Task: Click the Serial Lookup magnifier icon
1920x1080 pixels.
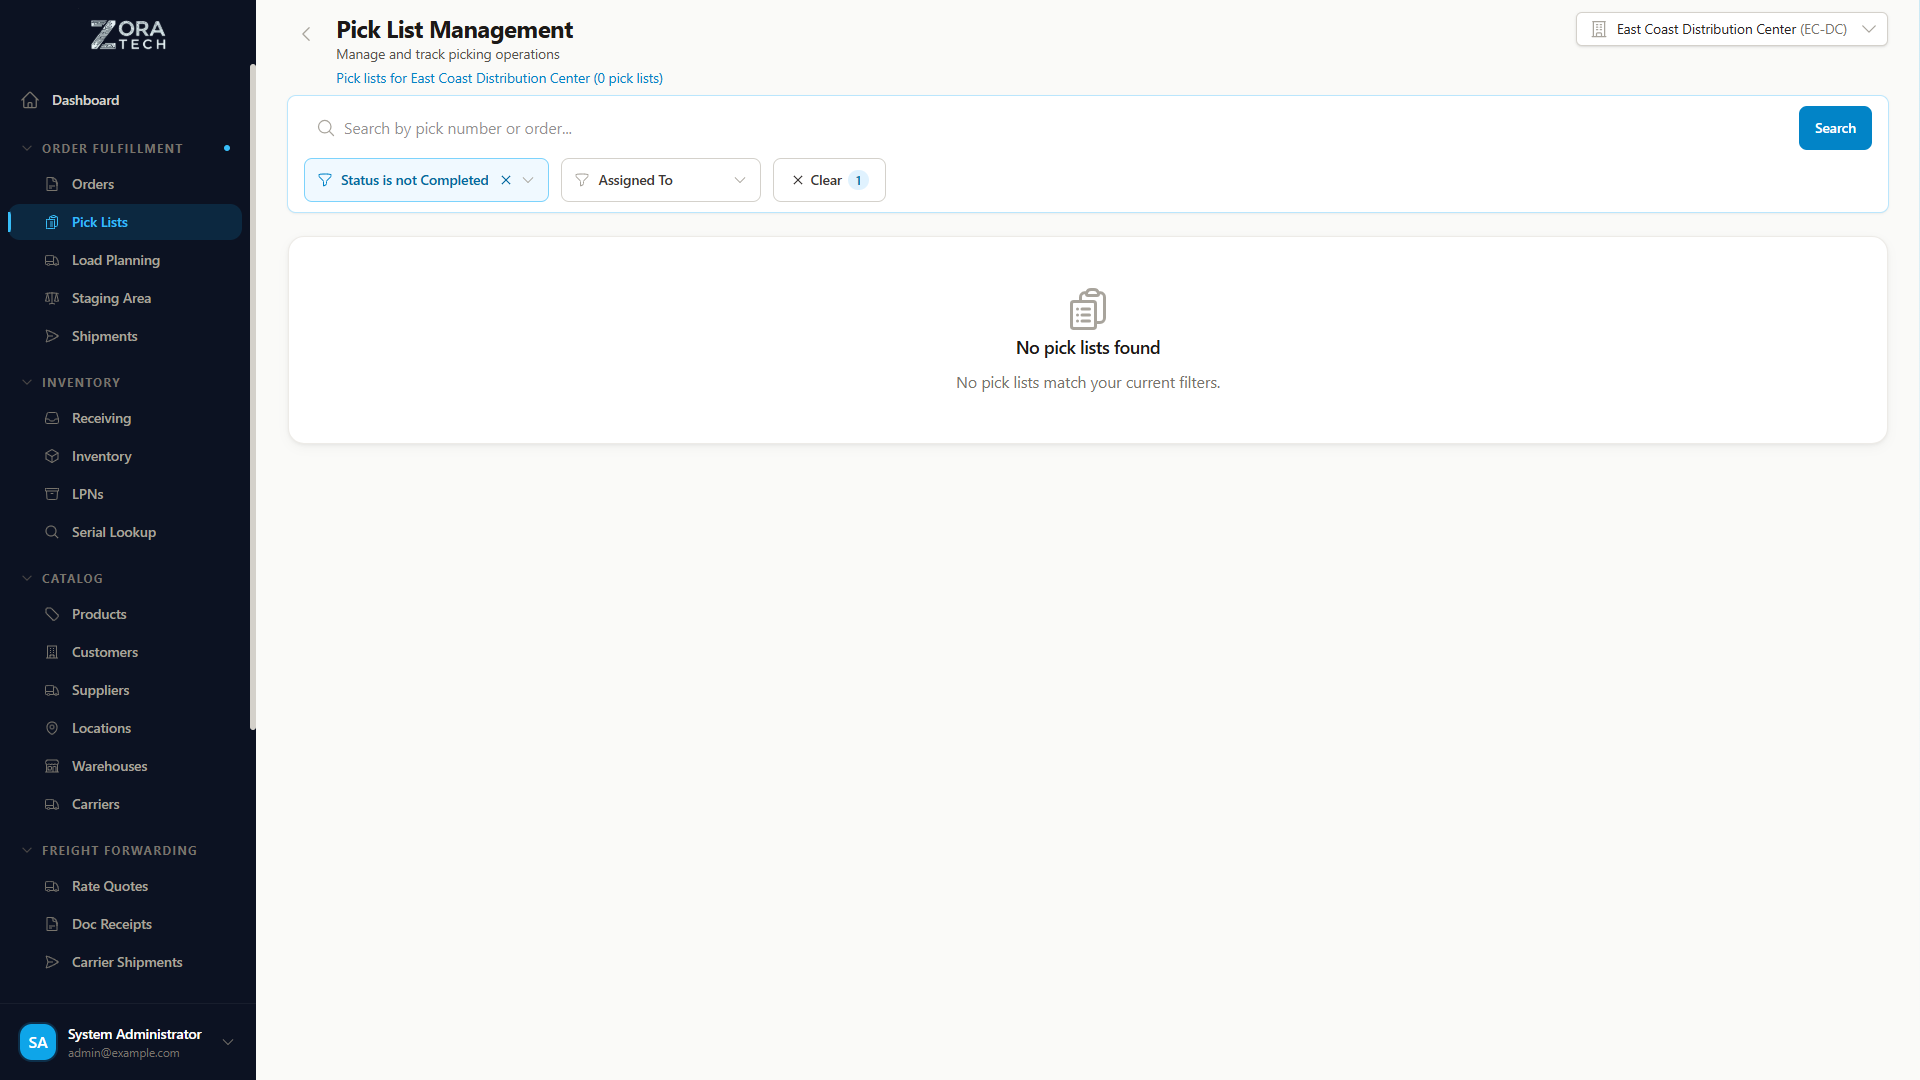Action: click(x=52, y=532)
